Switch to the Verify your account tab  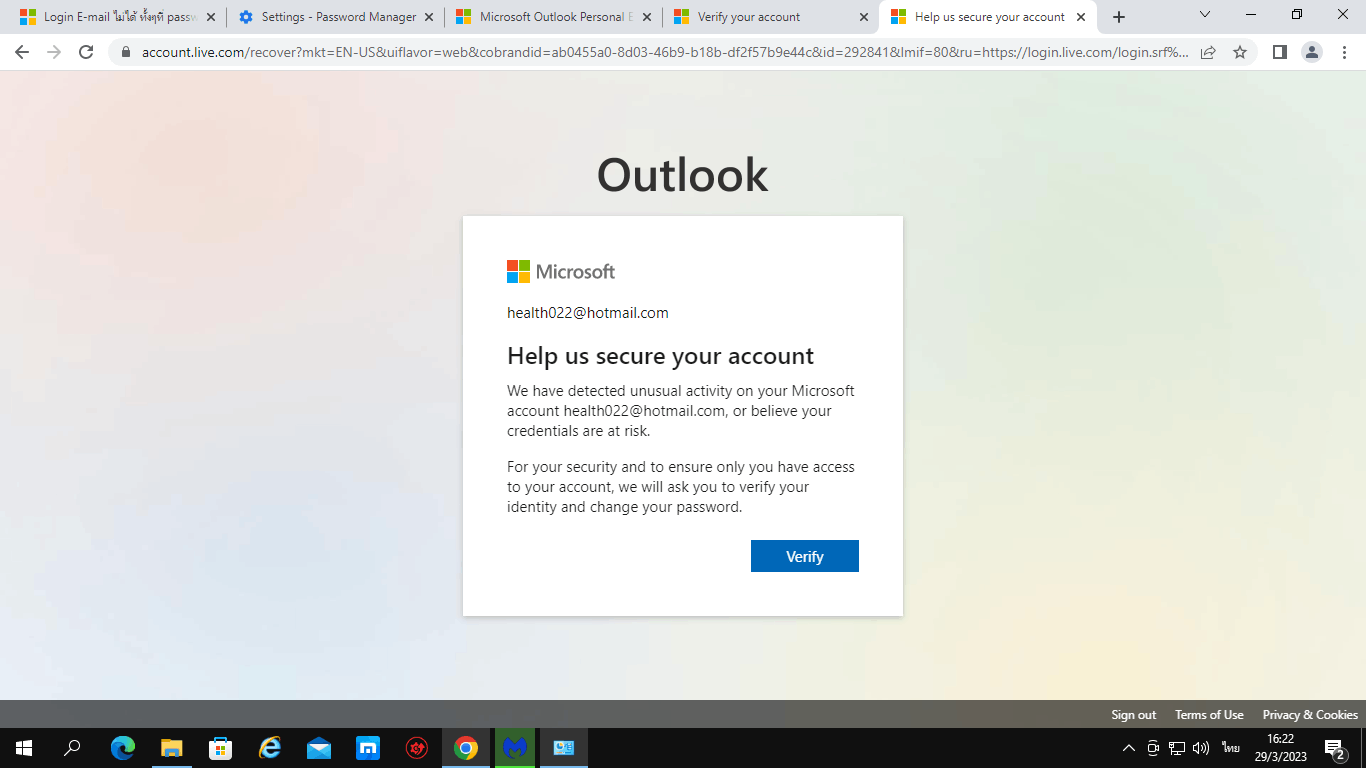click(771, 17)
